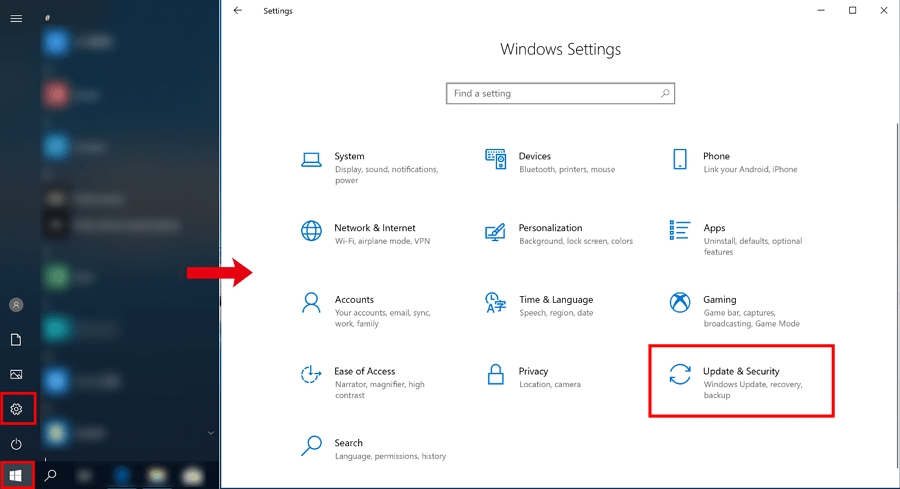The image size is (900, 489).
Task: Click 'Background, lock screen, colors' description
Action: 576,241
